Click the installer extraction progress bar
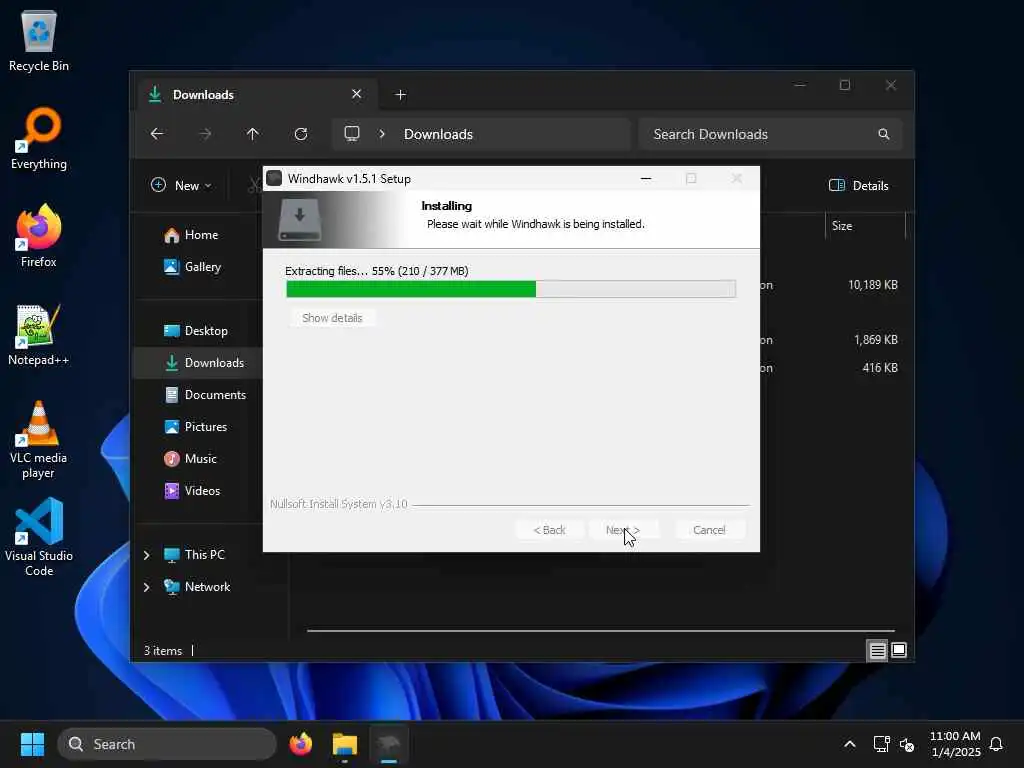Viewport: 1024px width, 768px height. point(511,289)
